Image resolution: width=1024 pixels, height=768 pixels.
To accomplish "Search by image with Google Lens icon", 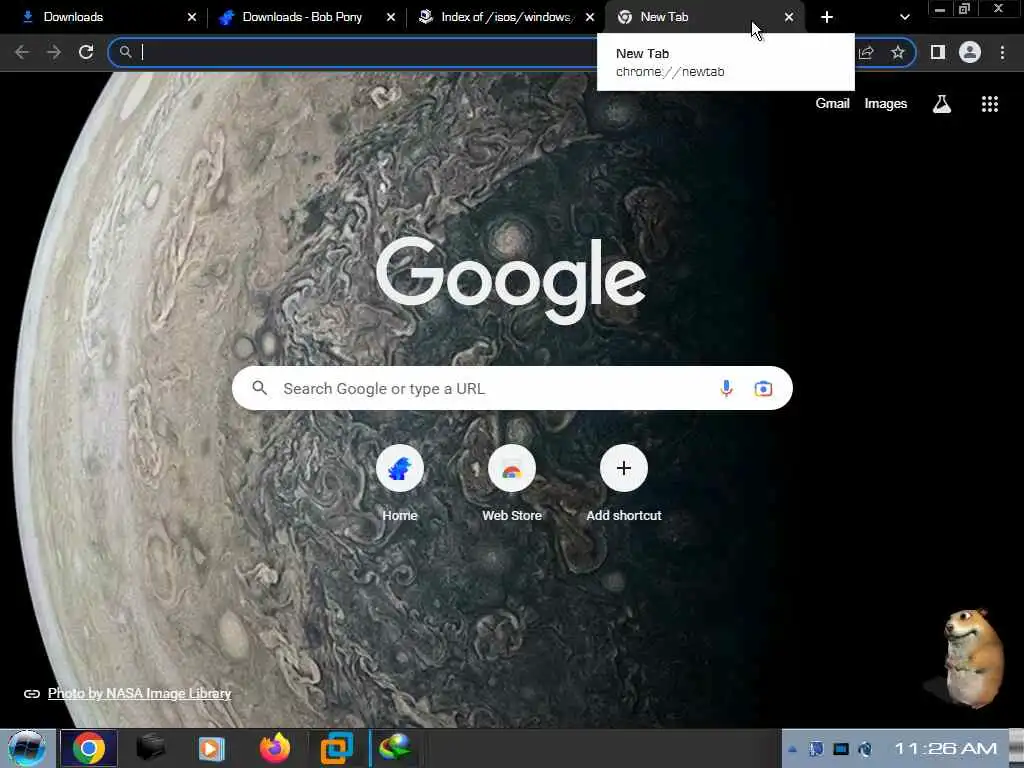I will [763, 389].
